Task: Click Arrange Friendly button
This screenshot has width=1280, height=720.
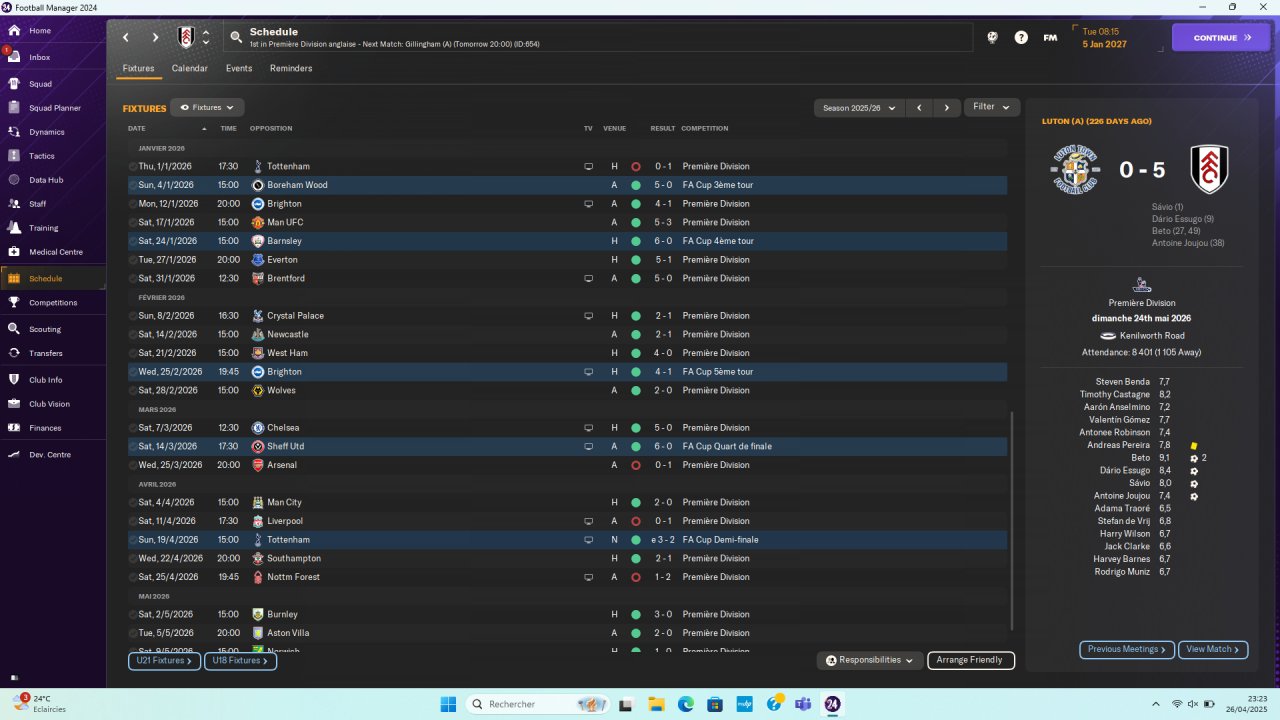Action: (x=971, y=660)
